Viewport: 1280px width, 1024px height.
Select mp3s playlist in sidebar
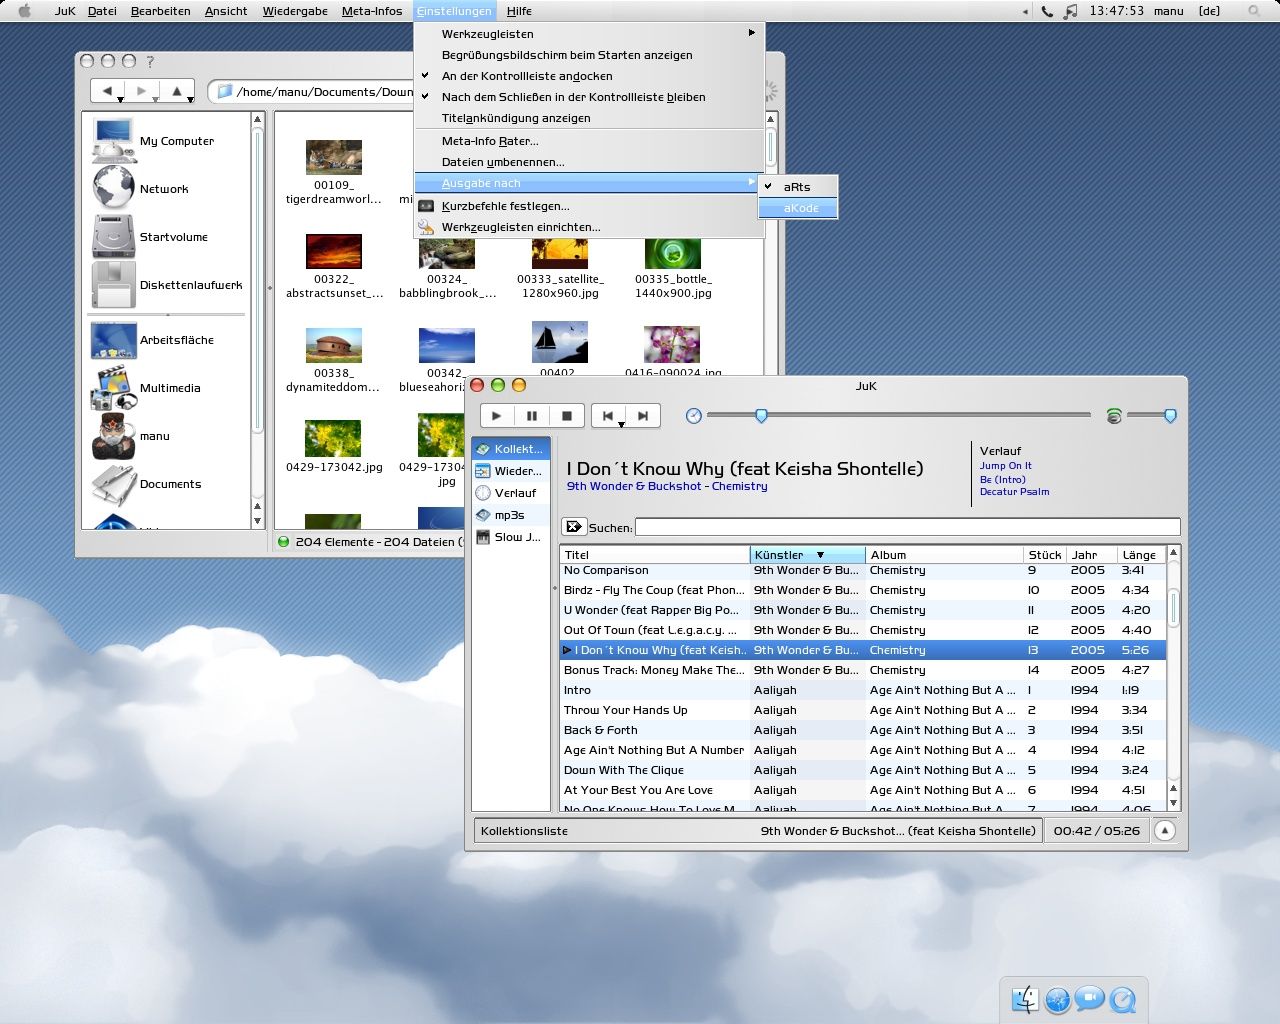click(510, 515)
